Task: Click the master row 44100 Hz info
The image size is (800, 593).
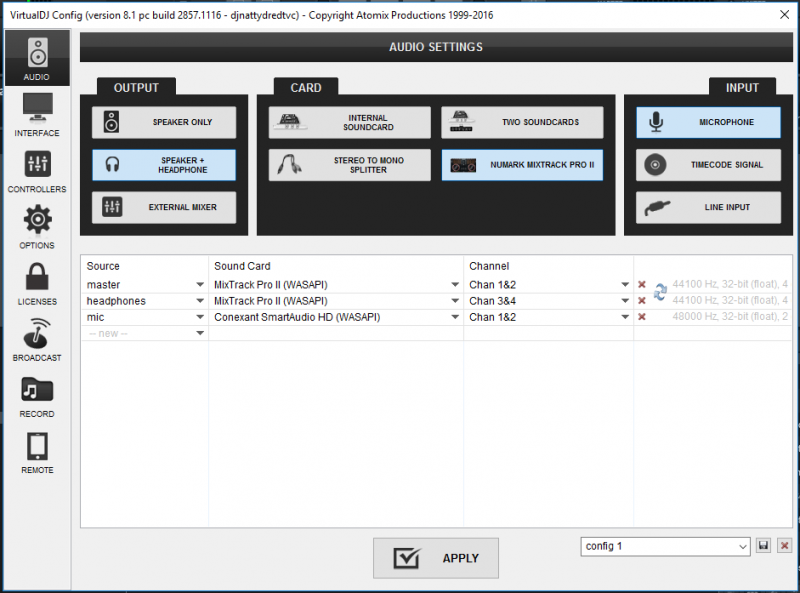Action: point(730,284)
